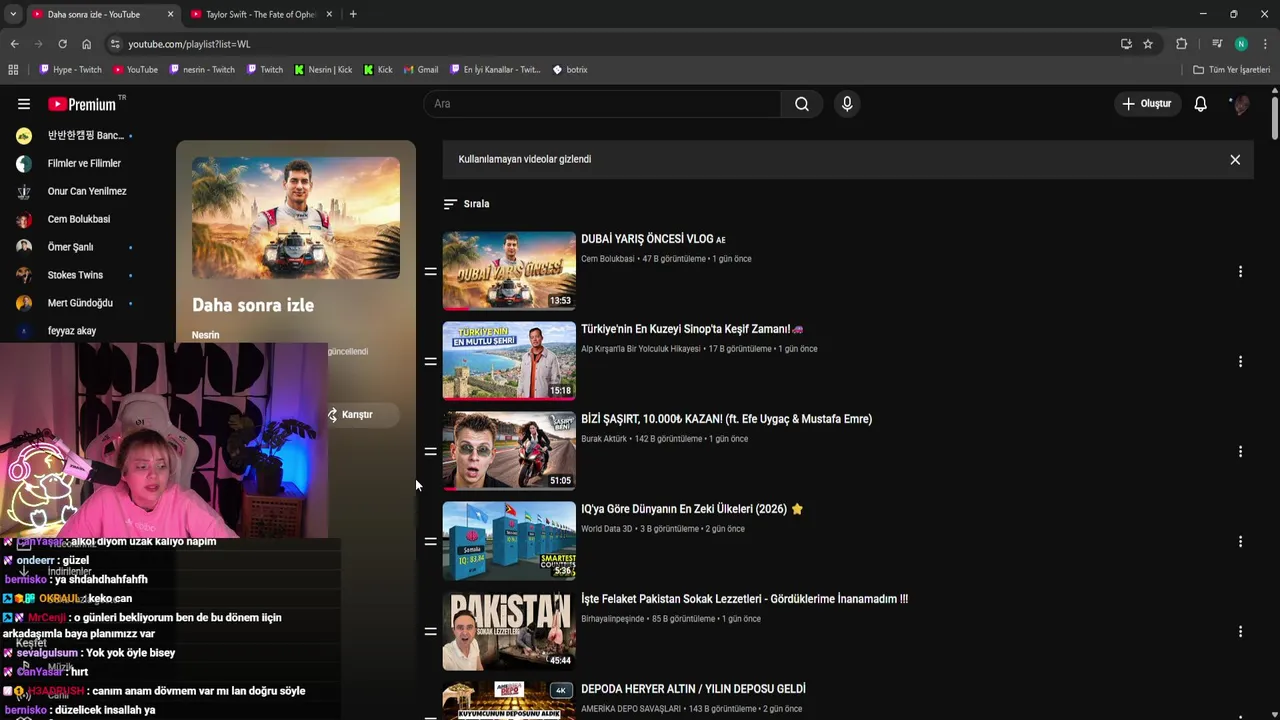The width and height of the screenshot is (1280, 720).
Task: Open DUBAİ YARIŞ ÖNCESİ VLOG thumbnail
Action: tap(509, 271)
